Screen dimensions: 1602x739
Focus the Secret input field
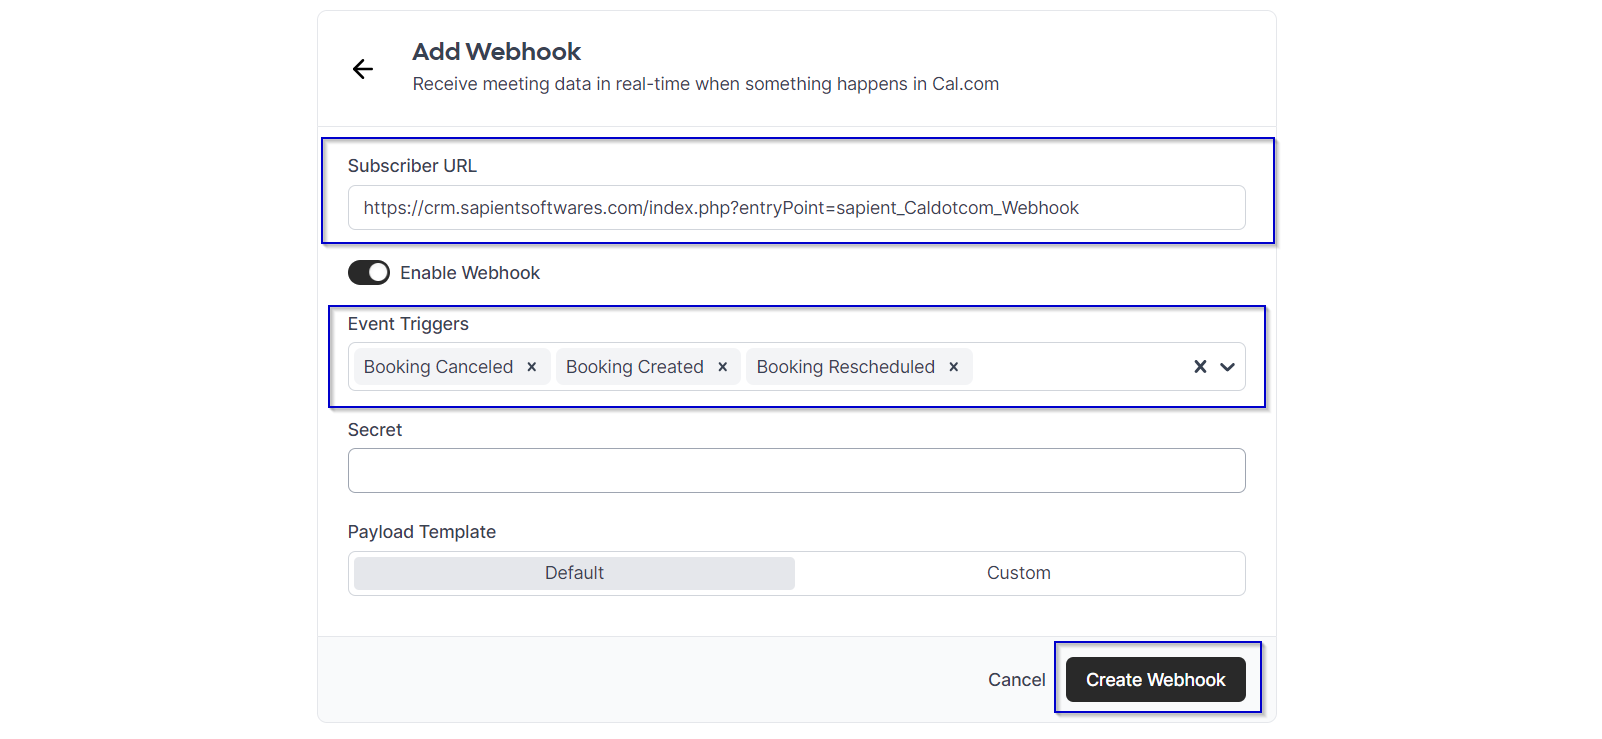click(x=797, y=470)
